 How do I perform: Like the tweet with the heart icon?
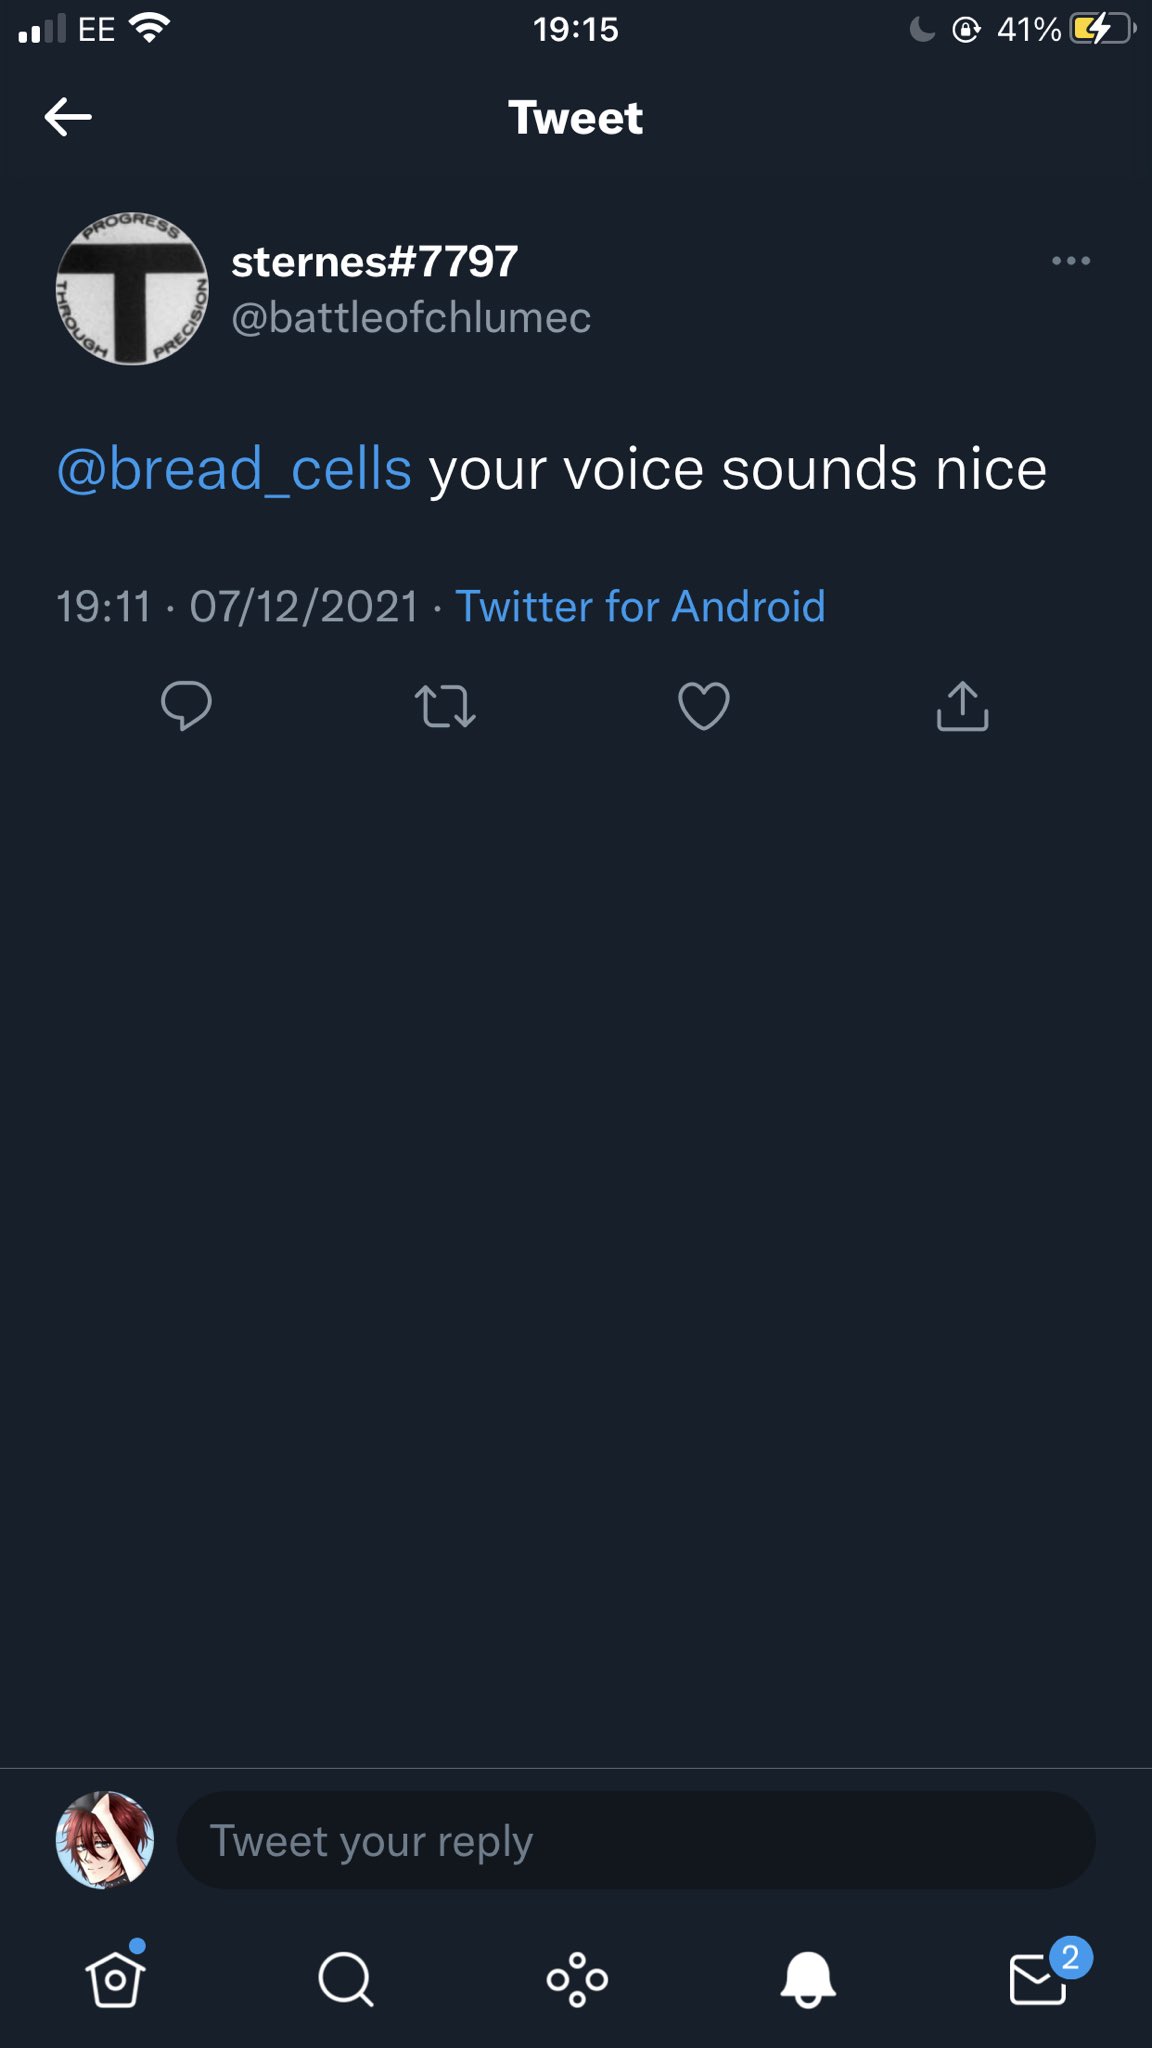(x=704, y=706)
